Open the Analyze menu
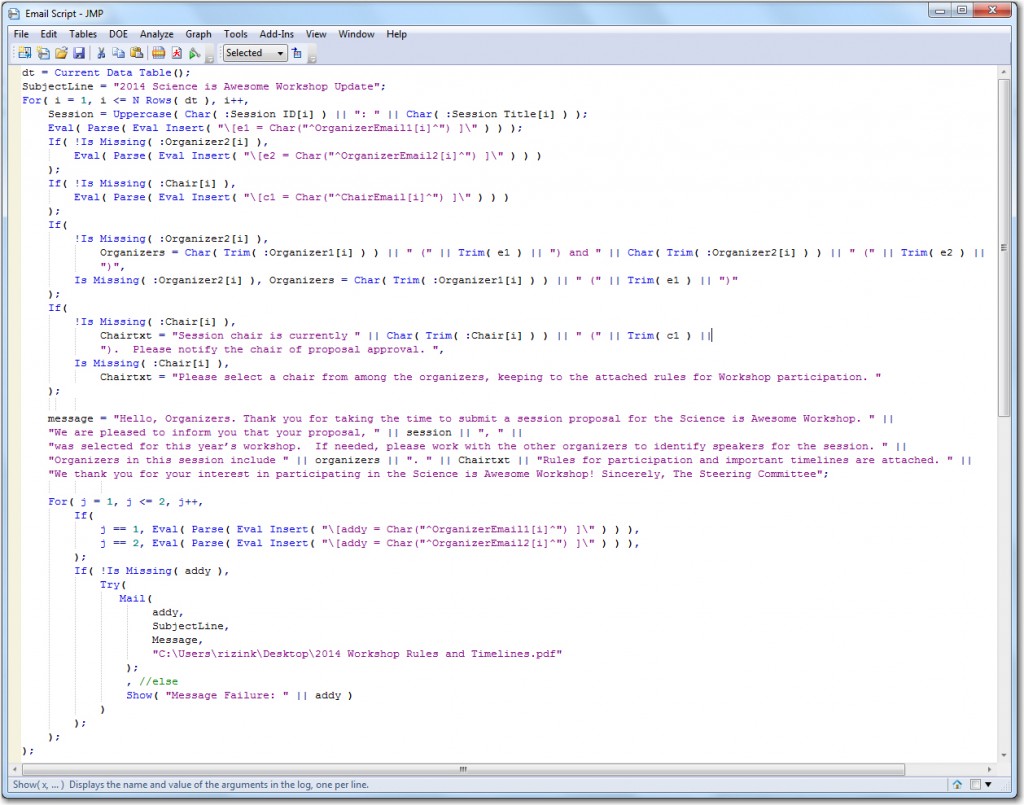 tap(156, 34)
